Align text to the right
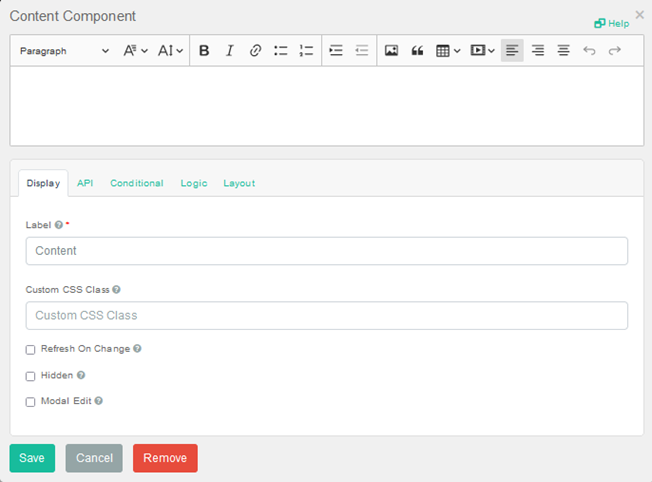 click(538, 51)
